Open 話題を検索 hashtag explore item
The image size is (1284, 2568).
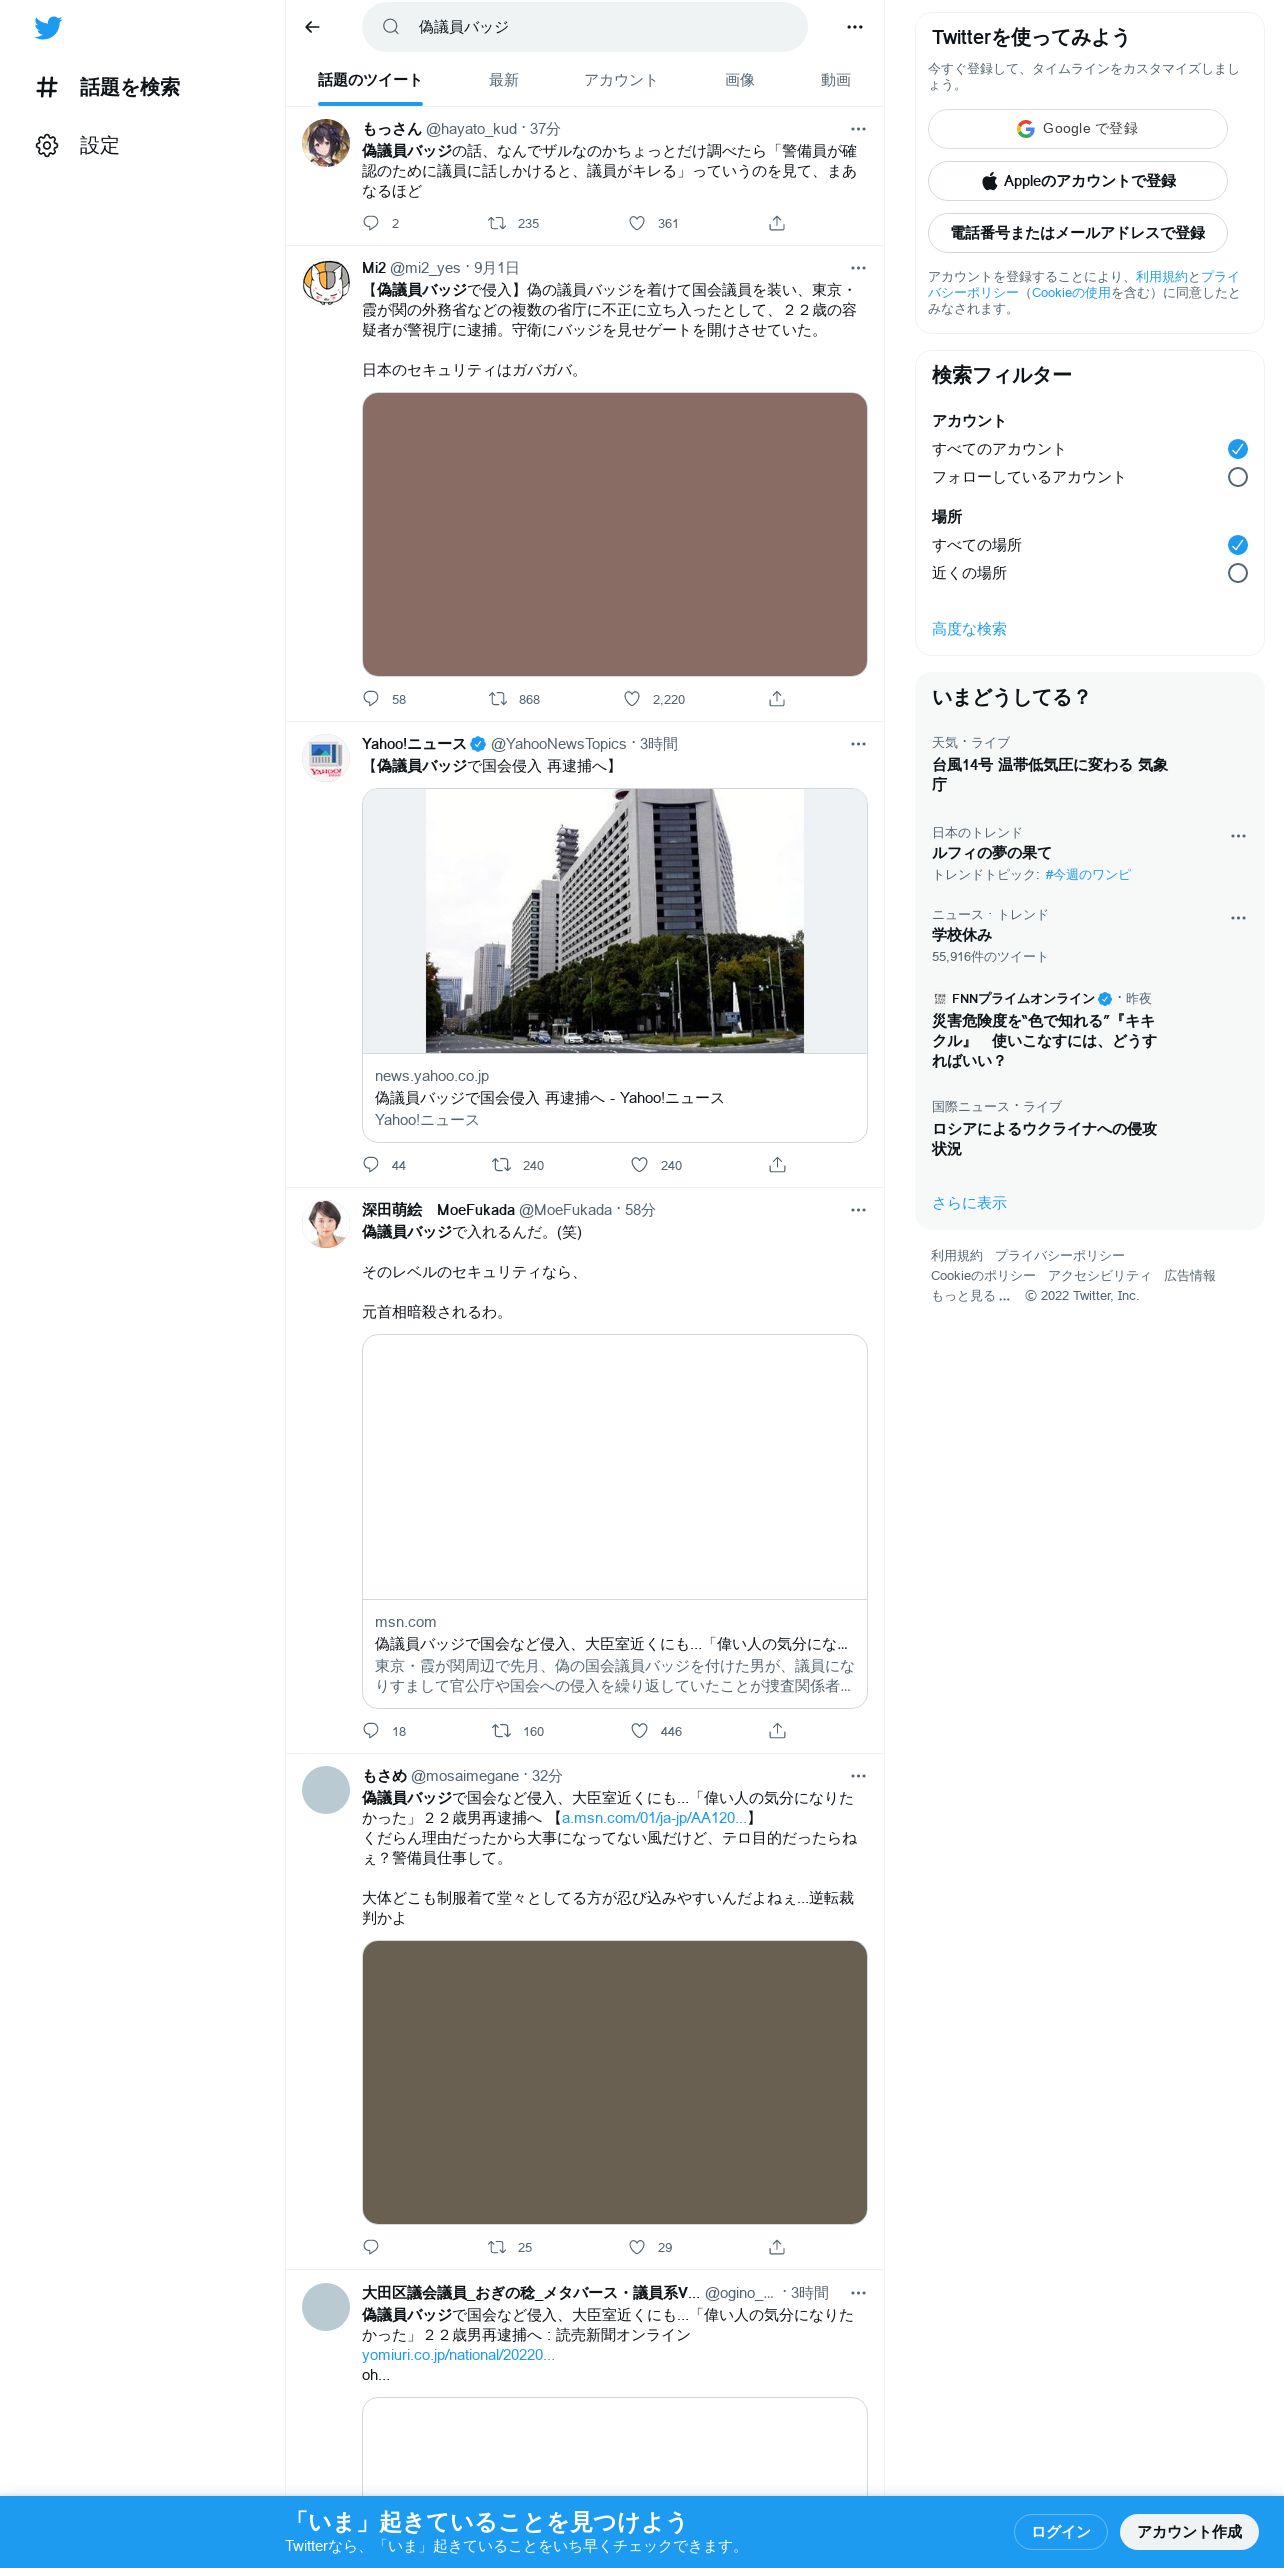[x=108, y=87]
